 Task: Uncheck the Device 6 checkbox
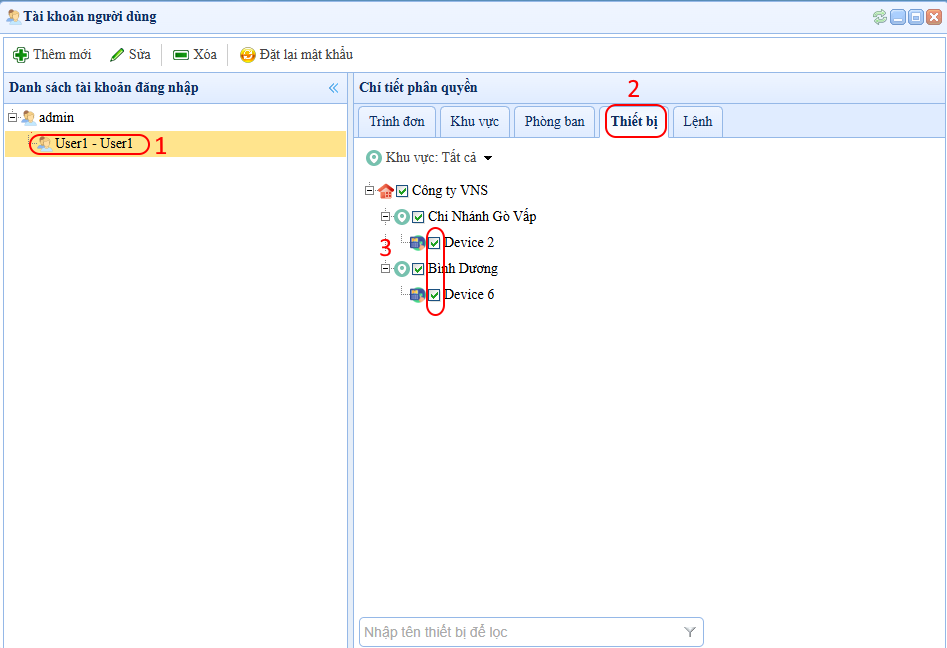tap(434, 295)
